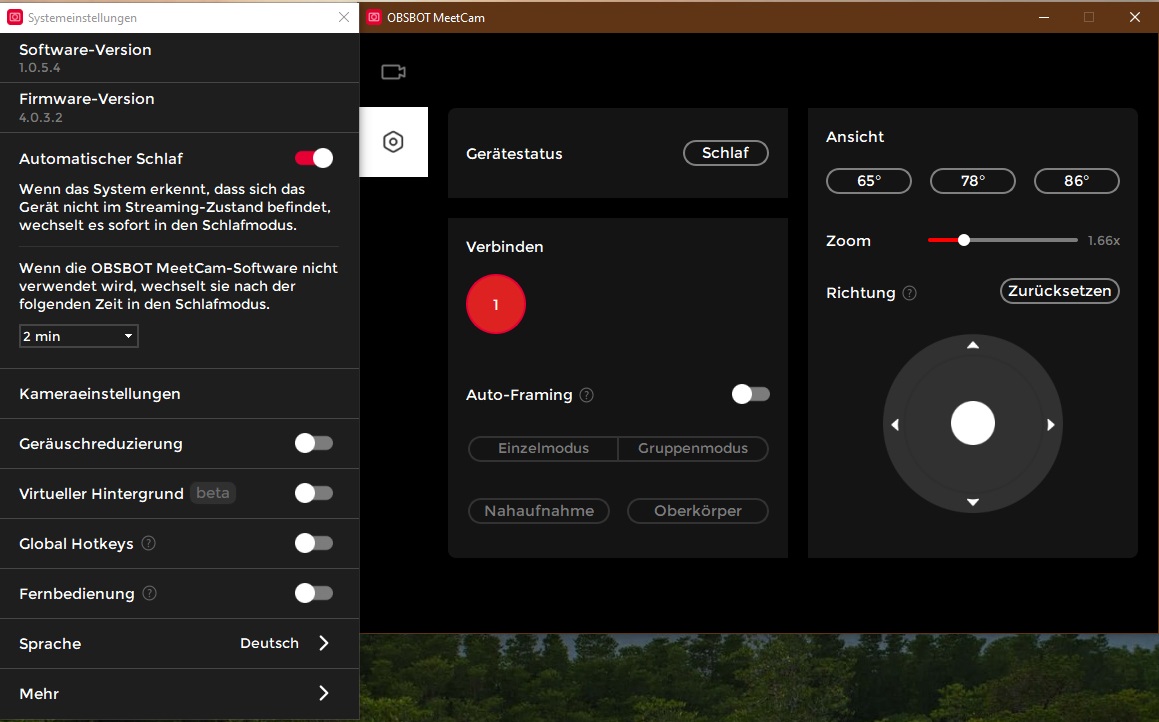Click Zurücksetzen to reset direction
This screenshot has width=1159, height=722.
point(1060,291)
